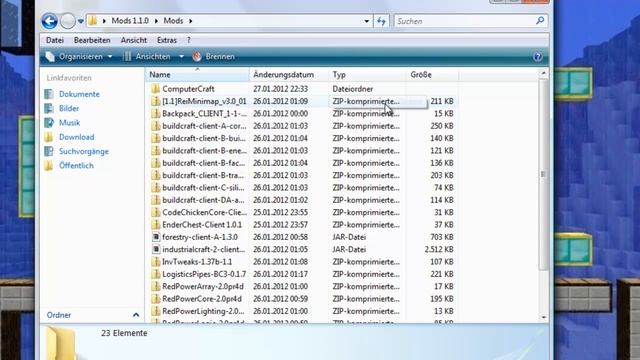Sort by the Größe column header
This screenshot has height=360, width=640.
coord(432,75)
